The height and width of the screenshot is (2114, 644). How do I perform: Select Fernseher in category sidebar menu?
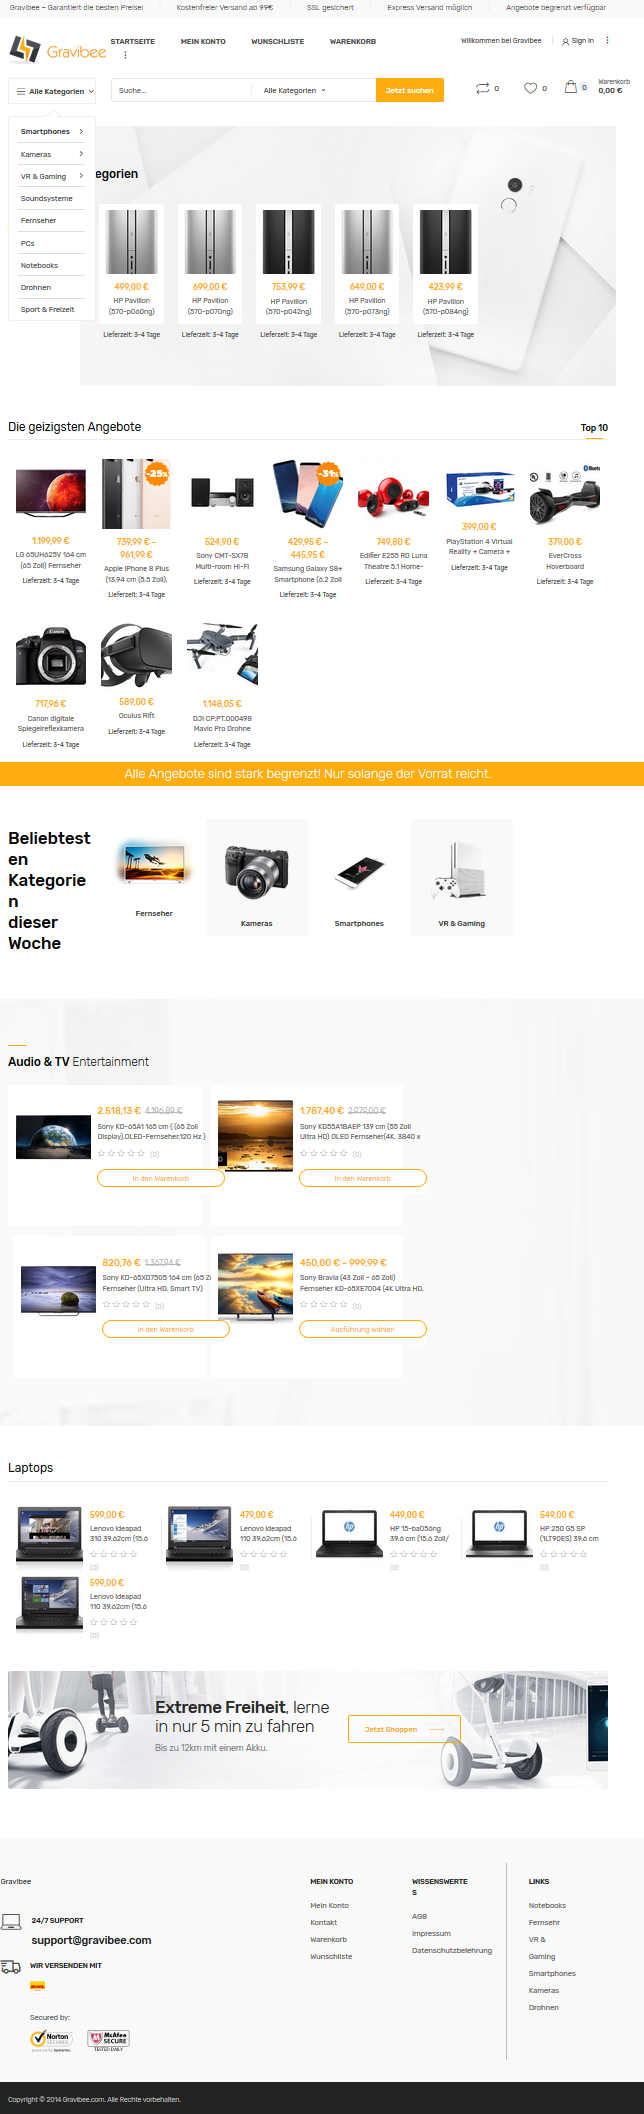point(38,220)
